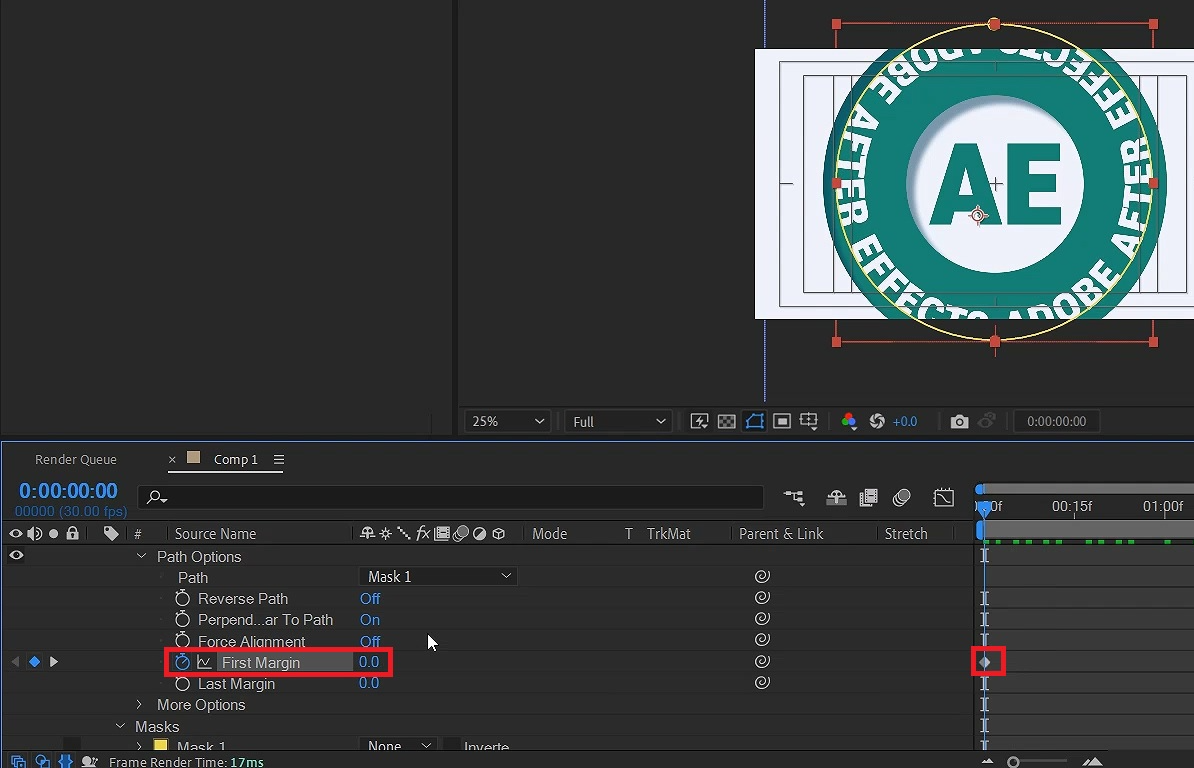
Task: Switch to the Render Queue tab
Action: point(76,459)
